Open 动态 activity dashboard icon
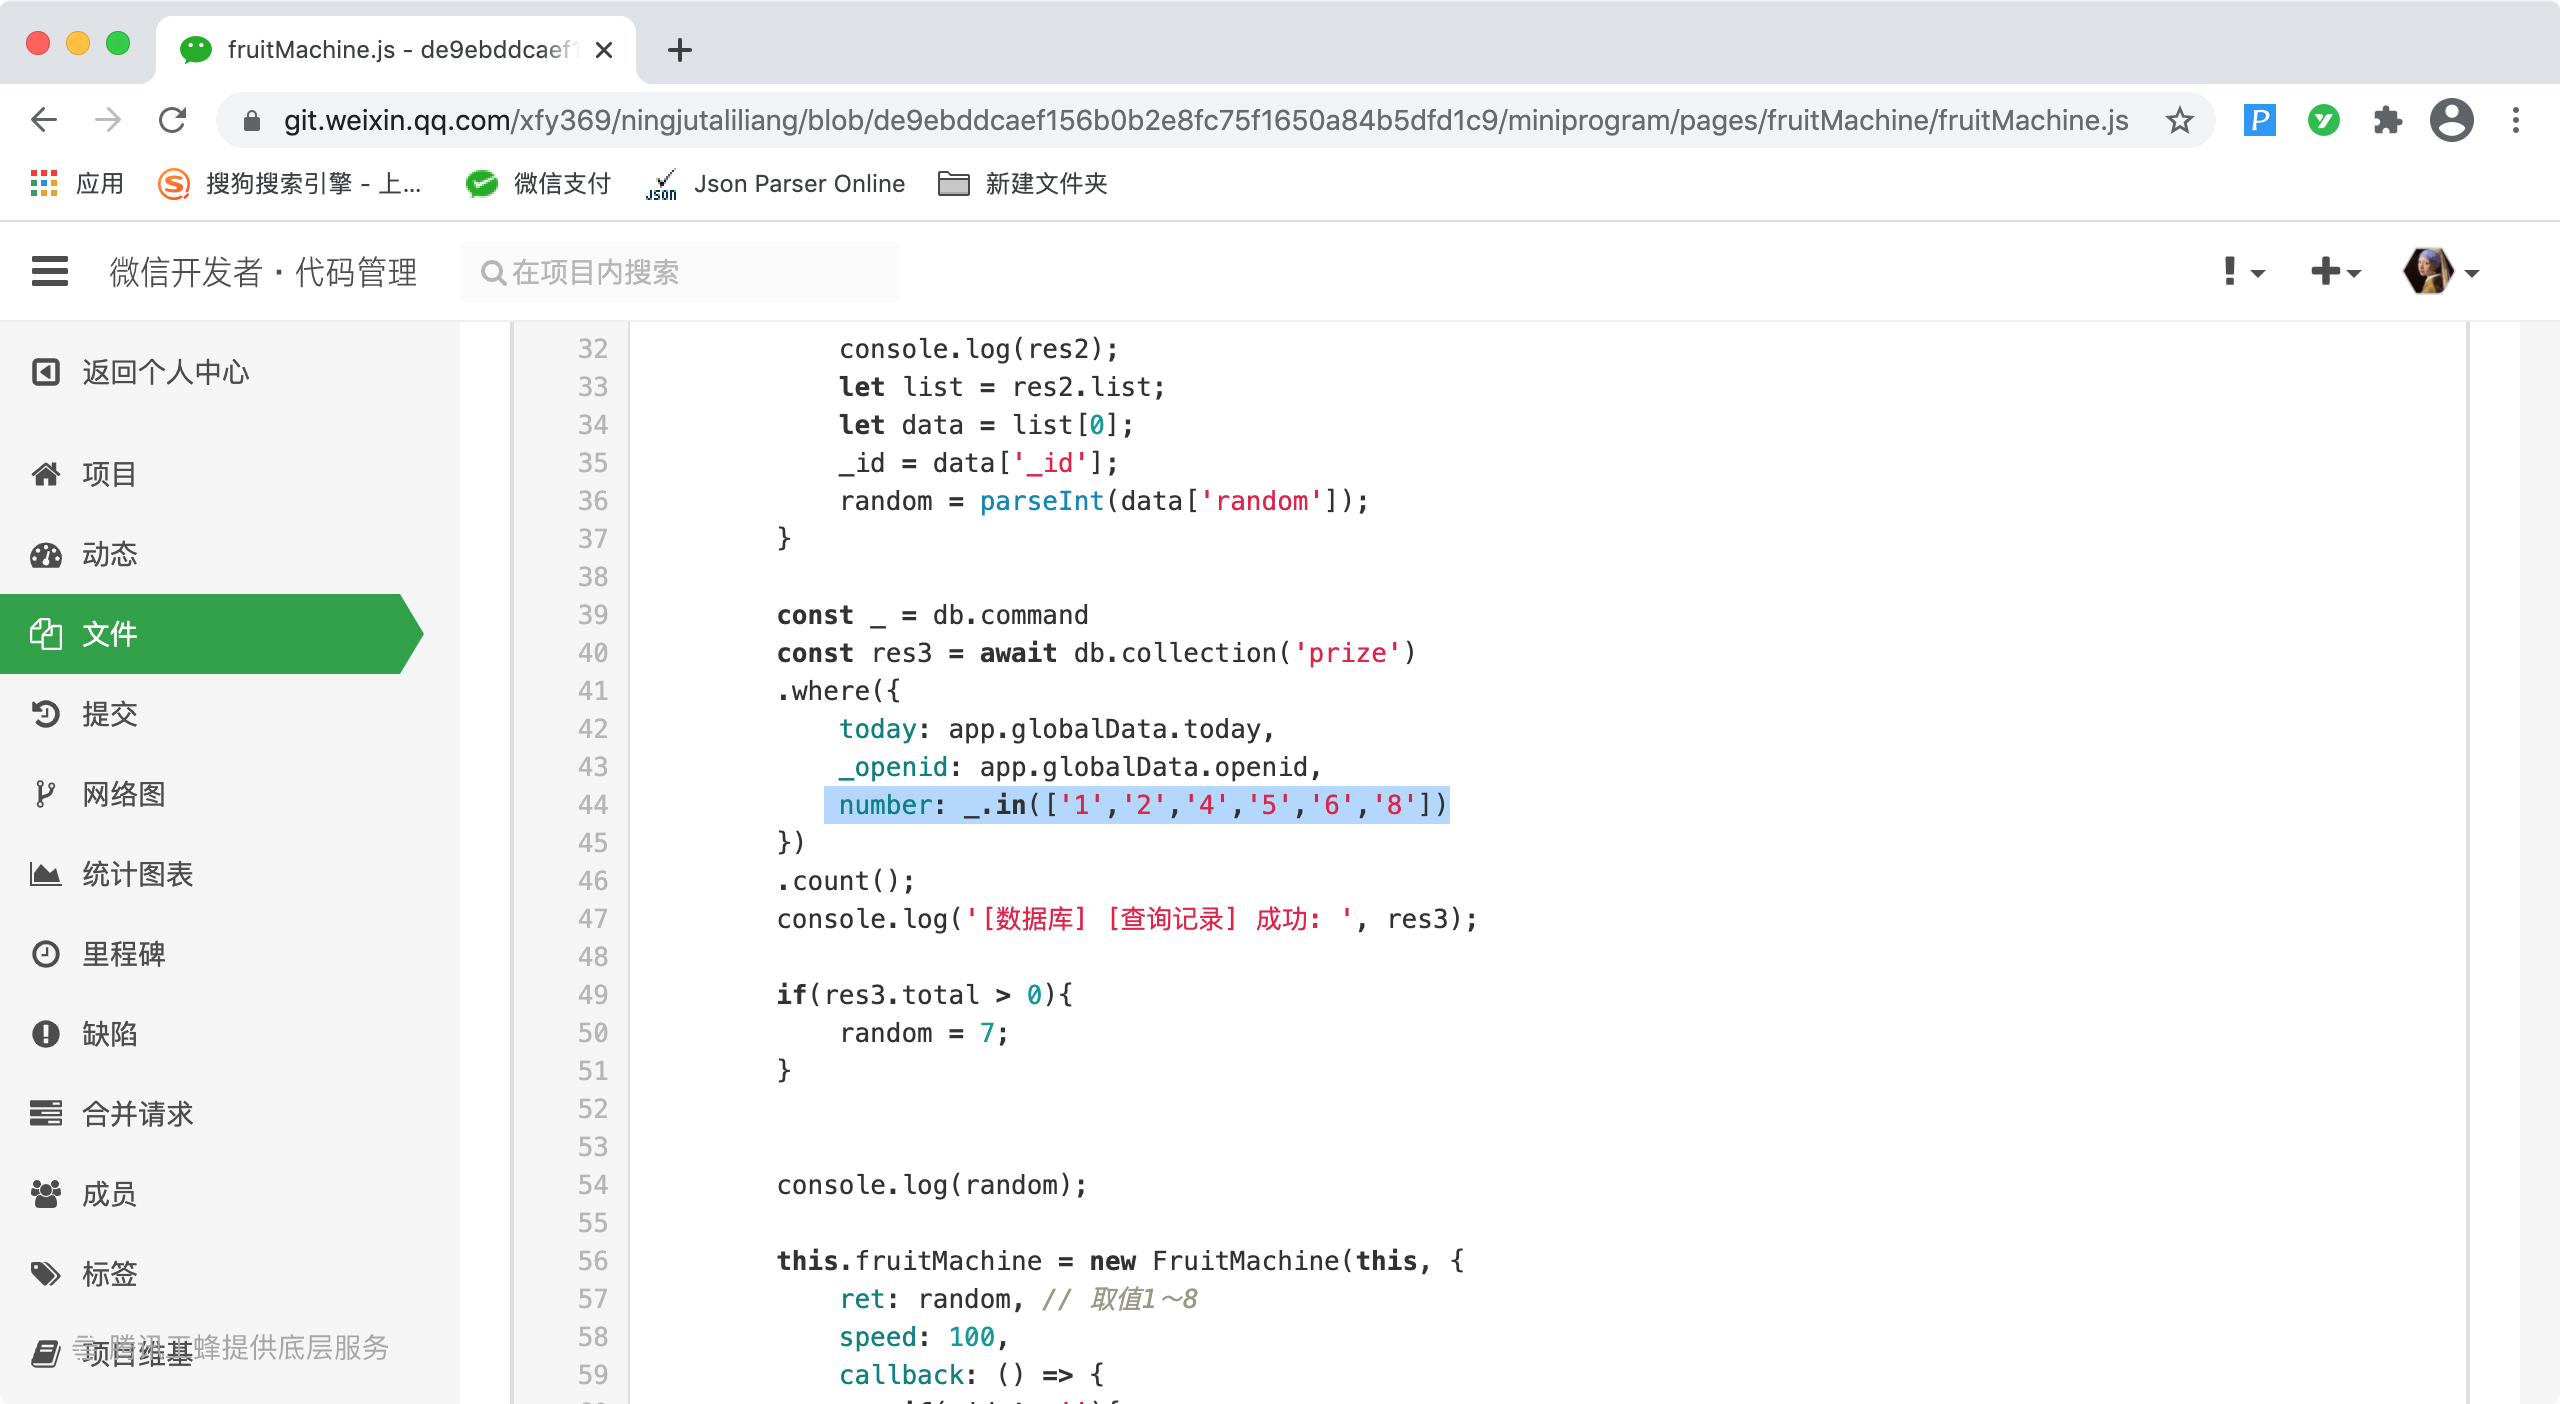 pos(46,554)
